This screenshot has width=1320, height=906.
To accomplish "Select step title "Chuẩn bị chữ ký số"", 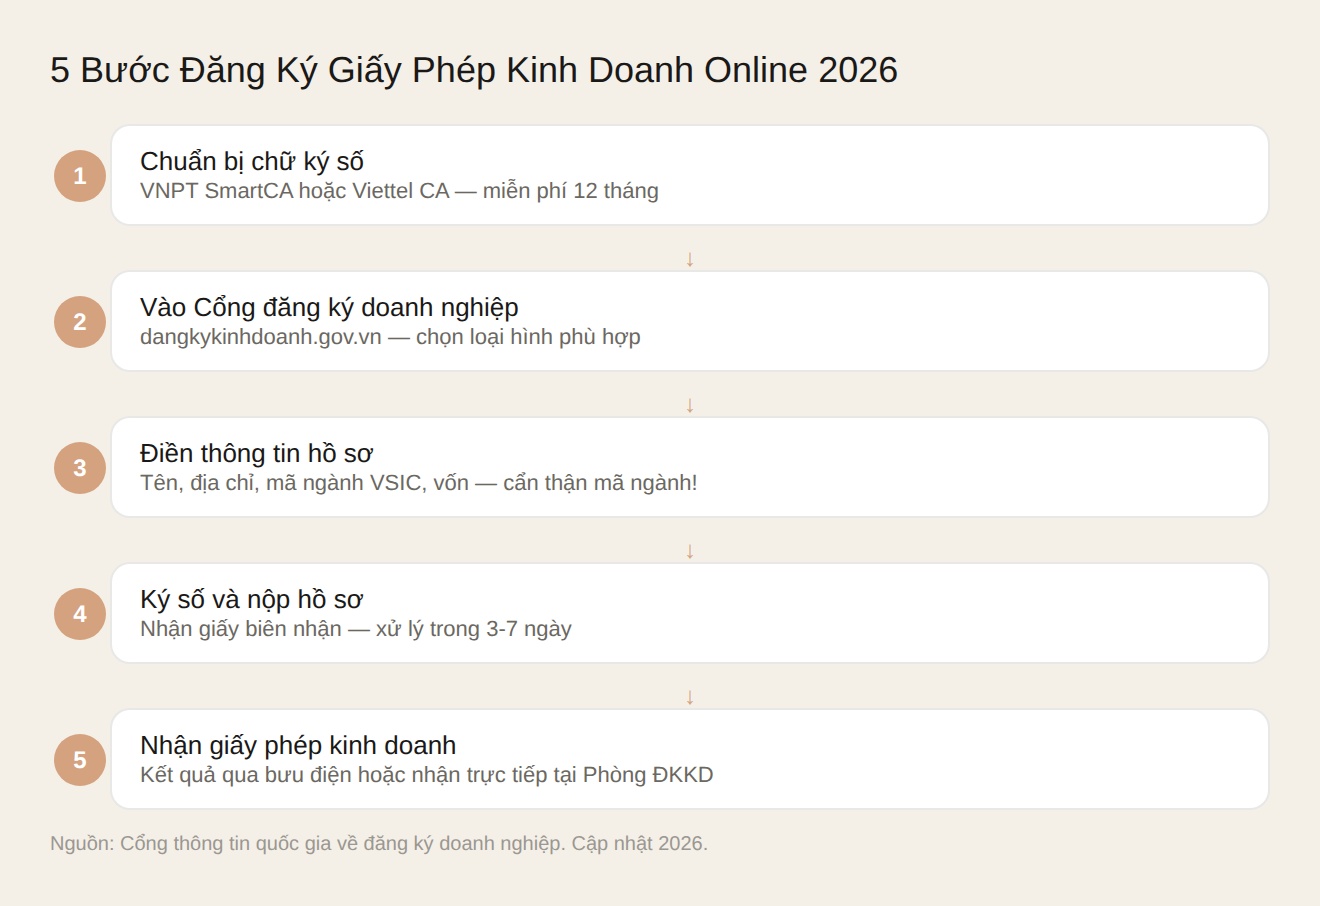I will pos(252,161).
